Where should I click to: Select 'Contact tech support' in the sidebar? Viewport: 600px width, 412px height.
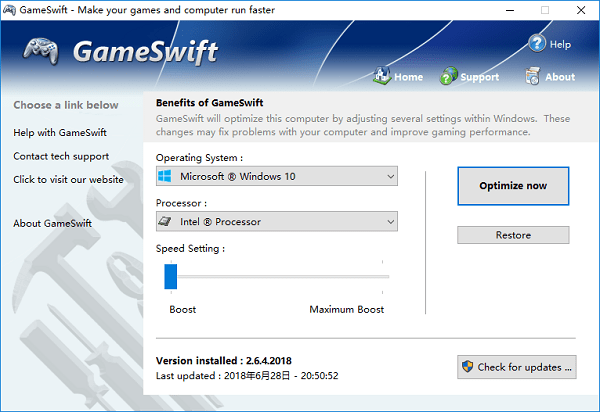click(61, 156)
